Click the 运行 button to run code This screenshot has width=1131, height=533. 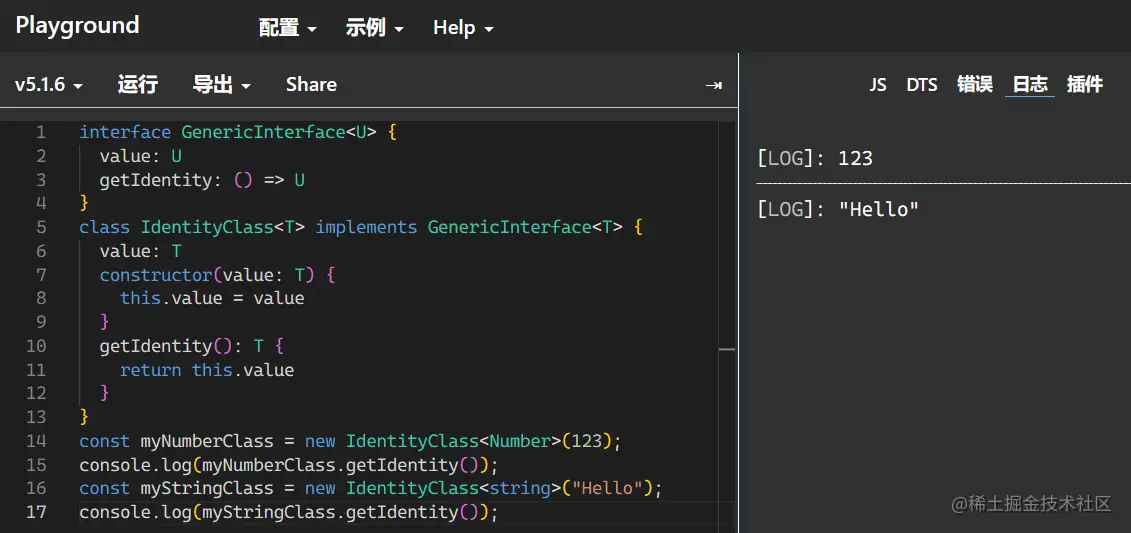(x=138, y=84)
